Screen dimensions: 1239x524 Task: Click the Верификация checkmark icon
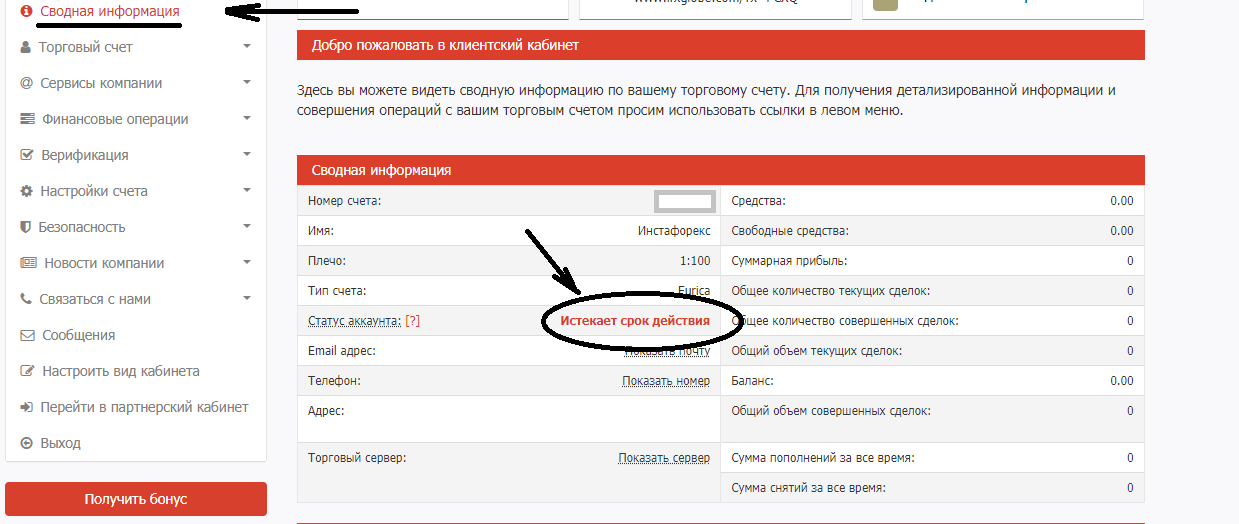[x=27, y=155]
